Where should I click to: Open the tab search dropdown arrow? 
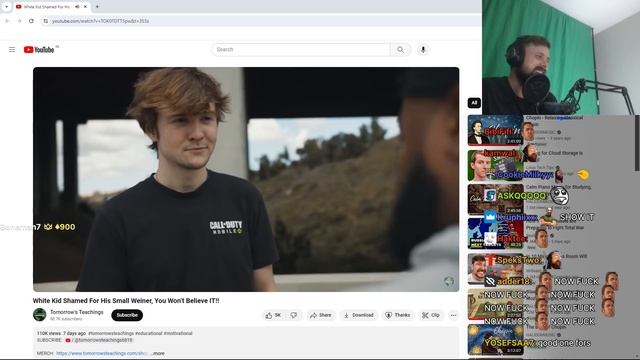point(6,7)
